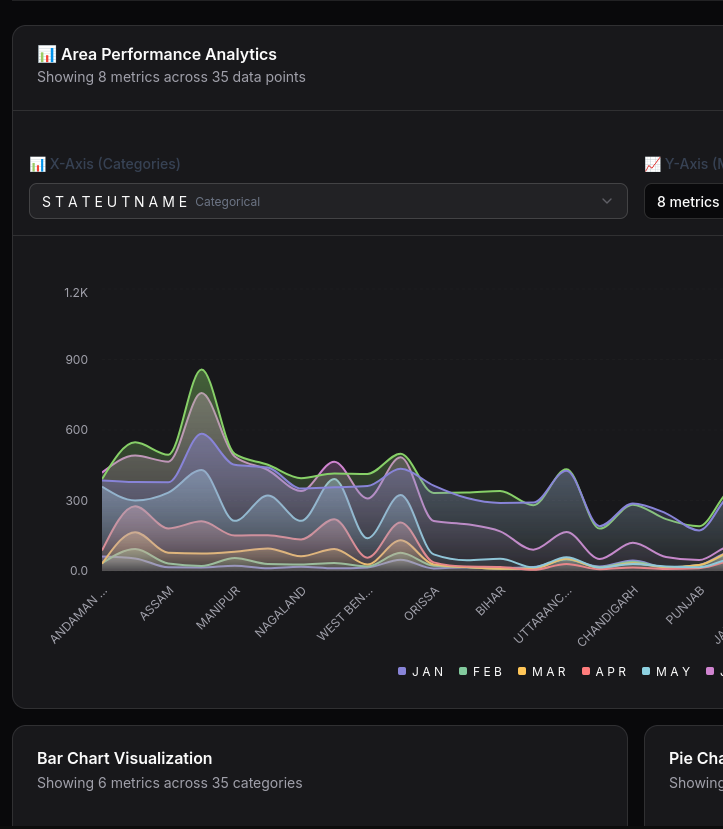Click the X-Axis chart icon

coord(37,164)
